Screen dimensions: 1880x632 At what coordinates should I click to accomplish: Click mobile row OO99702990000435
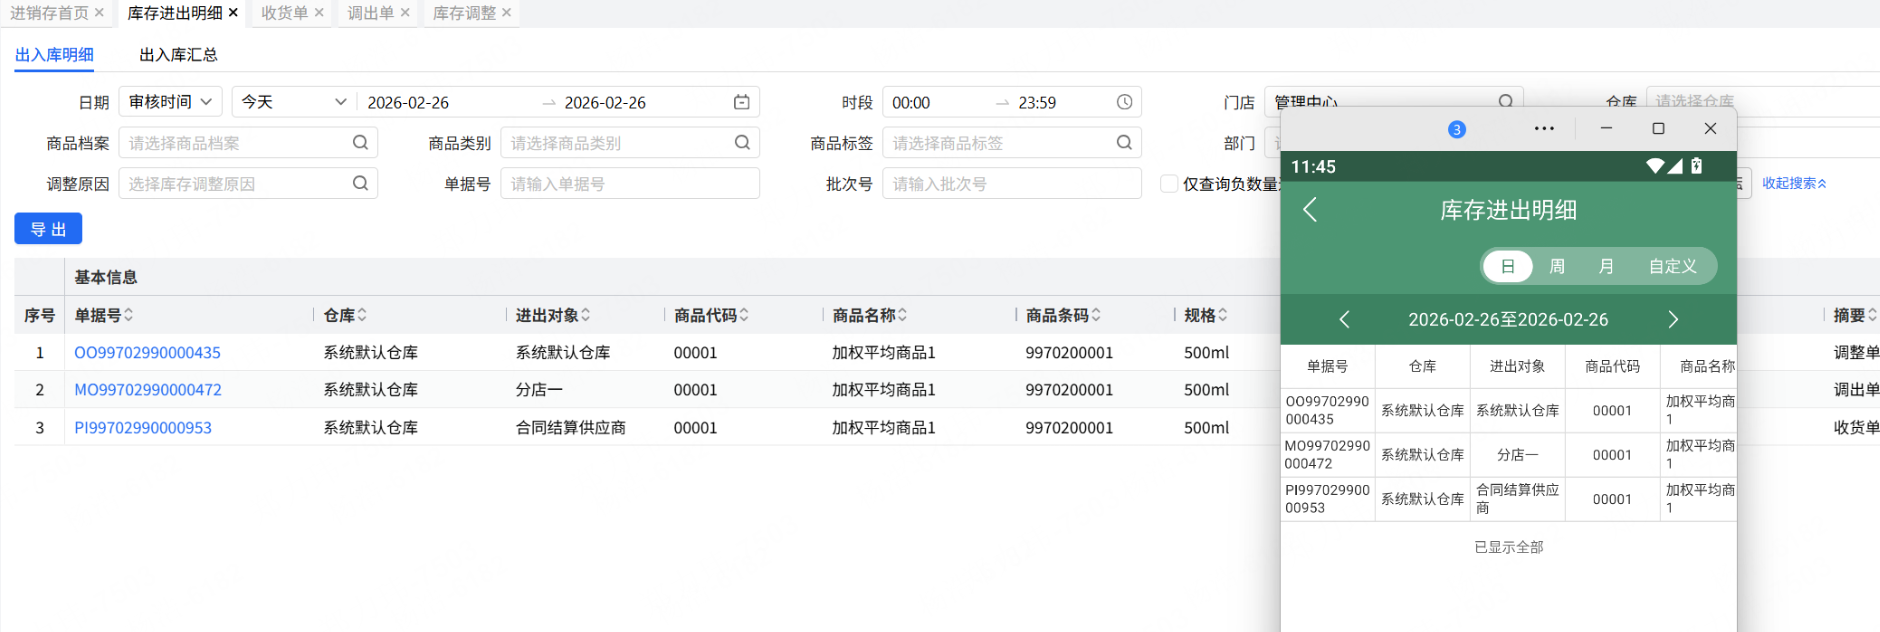pos(1508,411)
